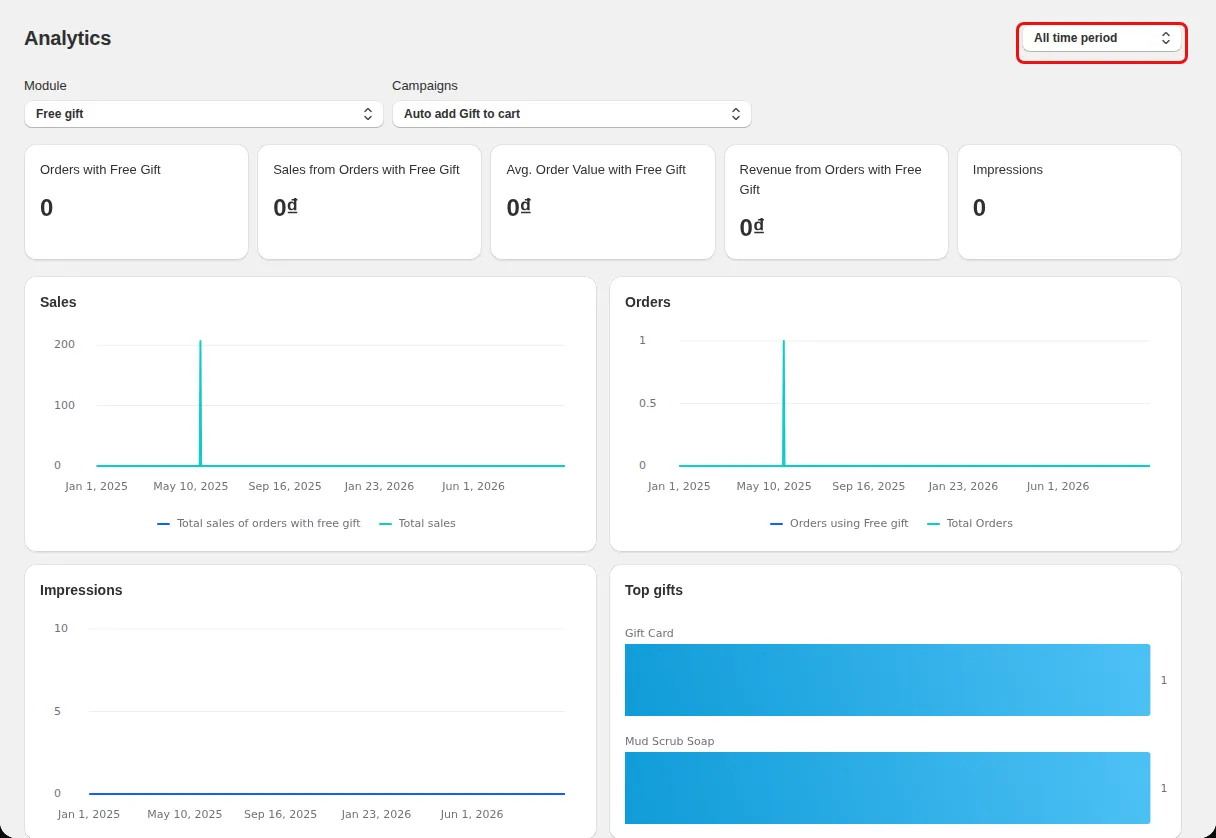
Task: Click the spike in the Sales chart
Action: pyautogui.click(x=200, y=403)
